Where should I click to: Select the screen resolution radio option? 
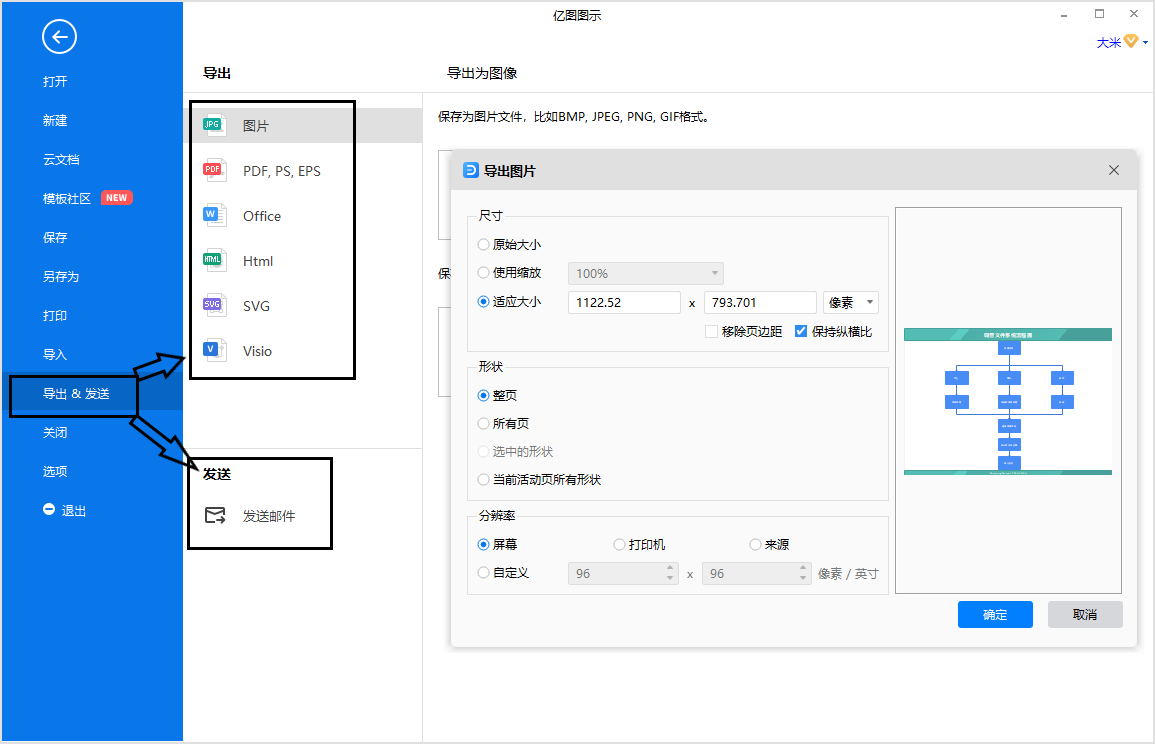click(483, 544)
